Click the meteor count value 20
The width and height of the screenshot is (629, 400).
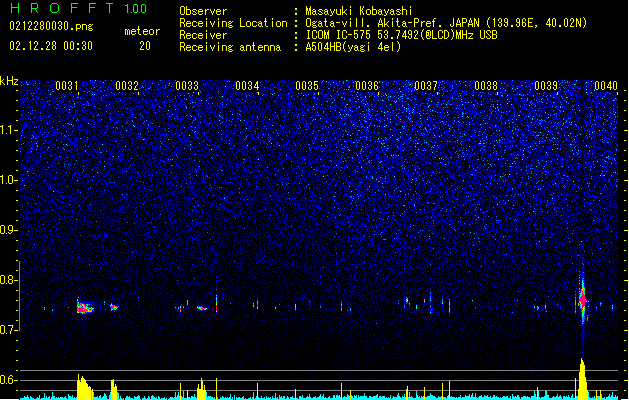tap(145, 46)
